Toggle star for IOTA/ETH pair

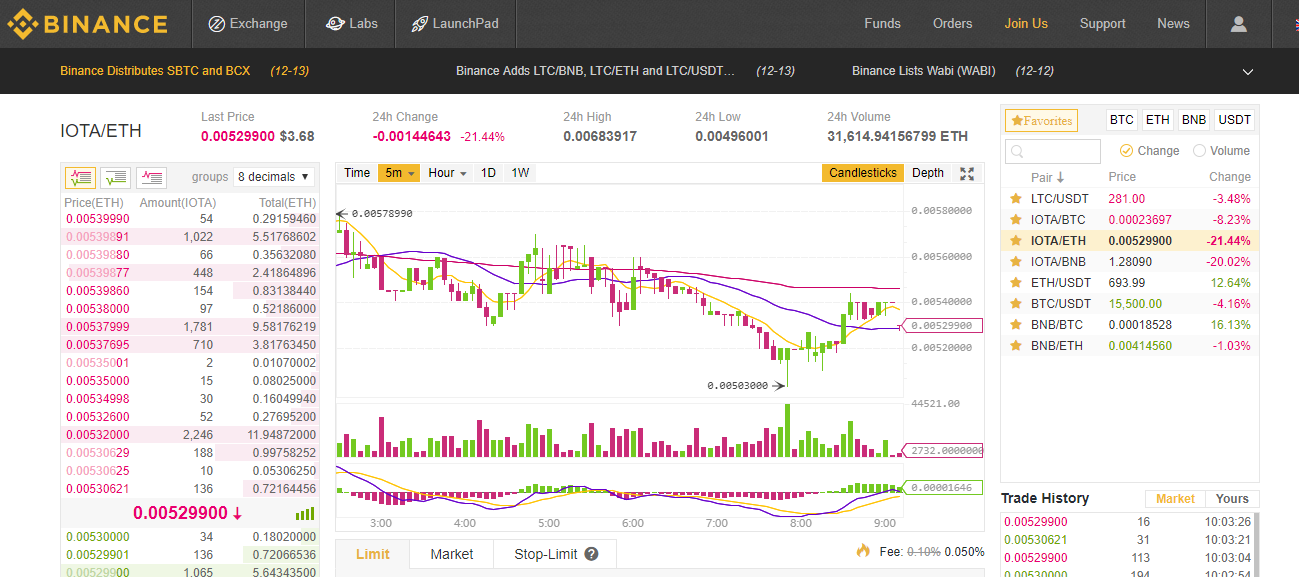[1016, 241]
